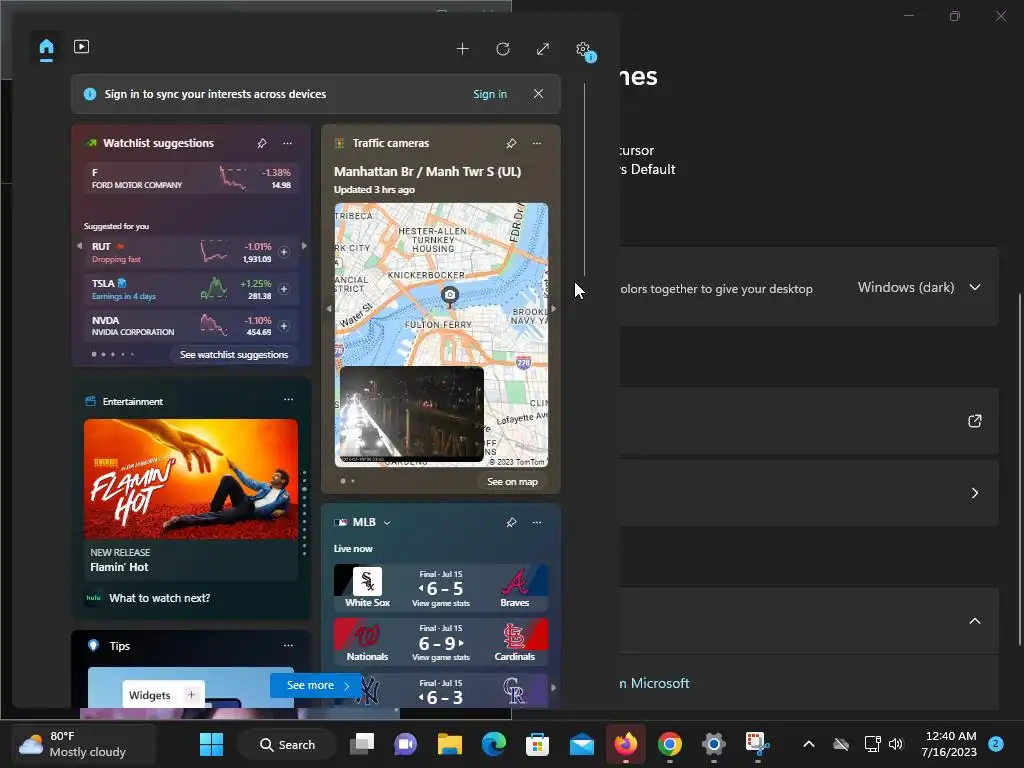Viewport: 1024px width, 768px height.
Task: Switch to Settings app on taskbar
Action: coord(714,744)
